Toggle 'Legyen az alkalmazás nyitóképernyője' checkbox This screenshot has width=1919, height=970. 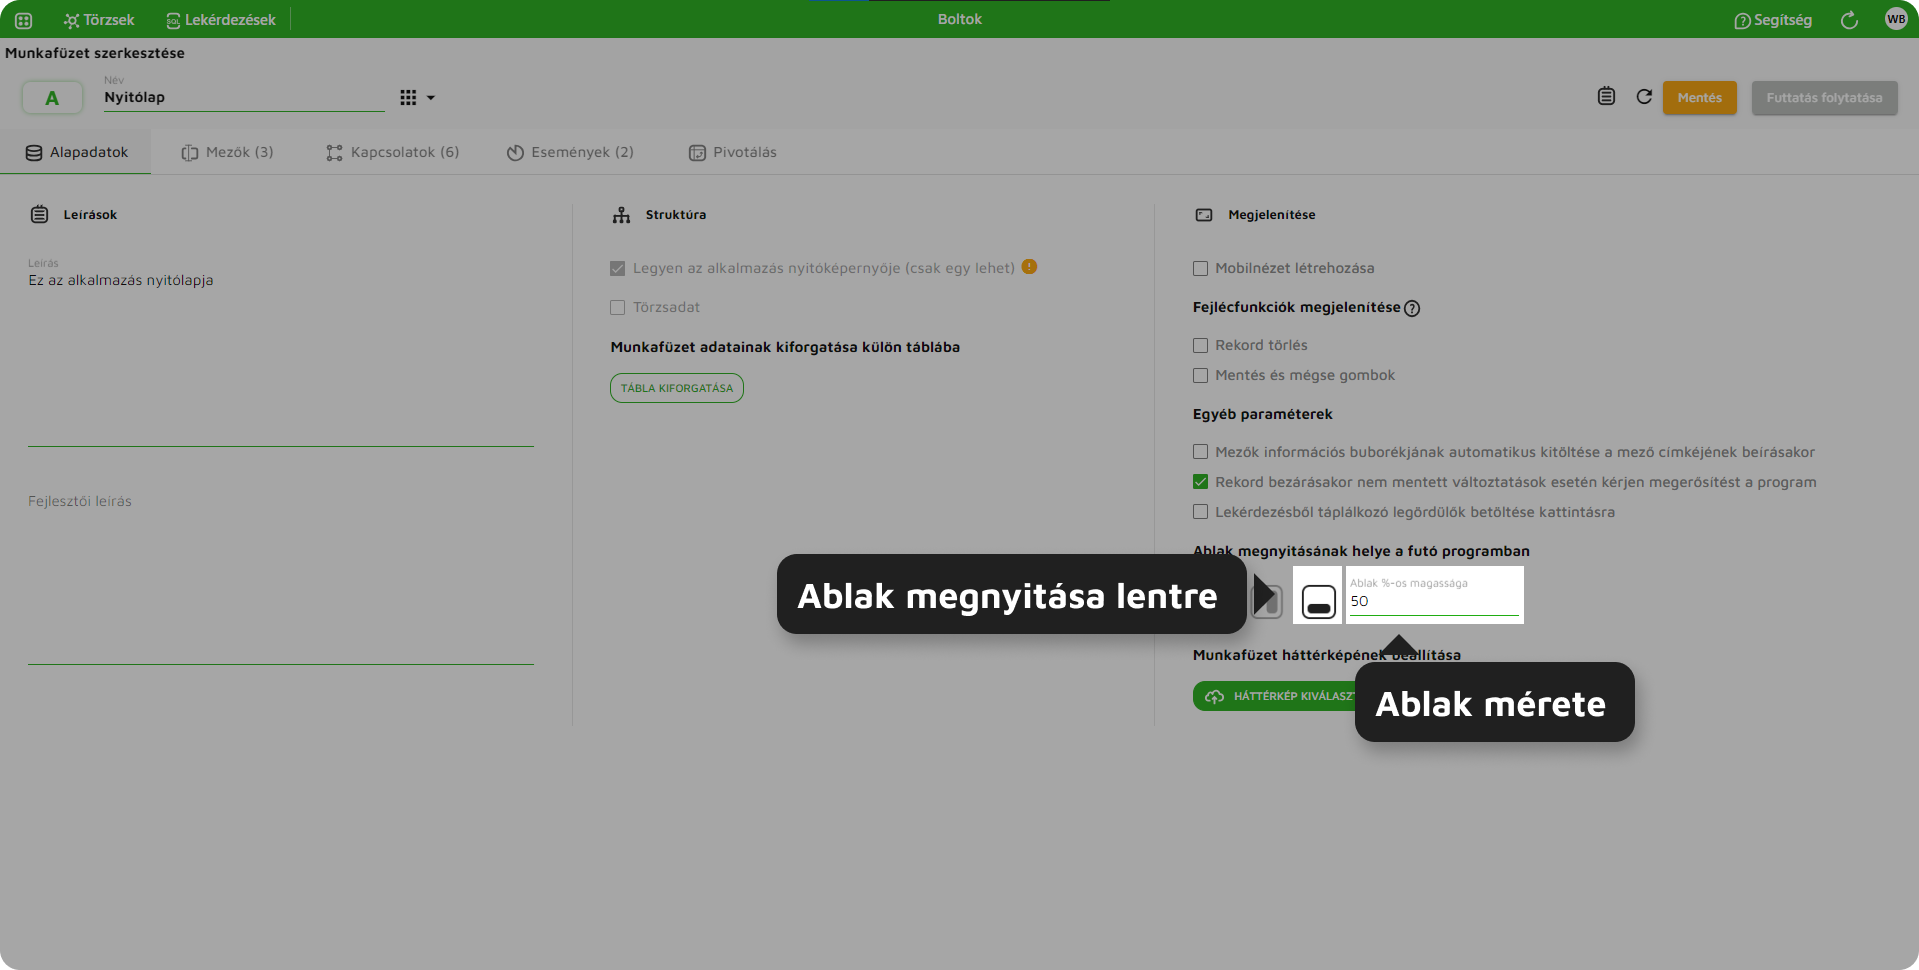click(x=617, y=268)
